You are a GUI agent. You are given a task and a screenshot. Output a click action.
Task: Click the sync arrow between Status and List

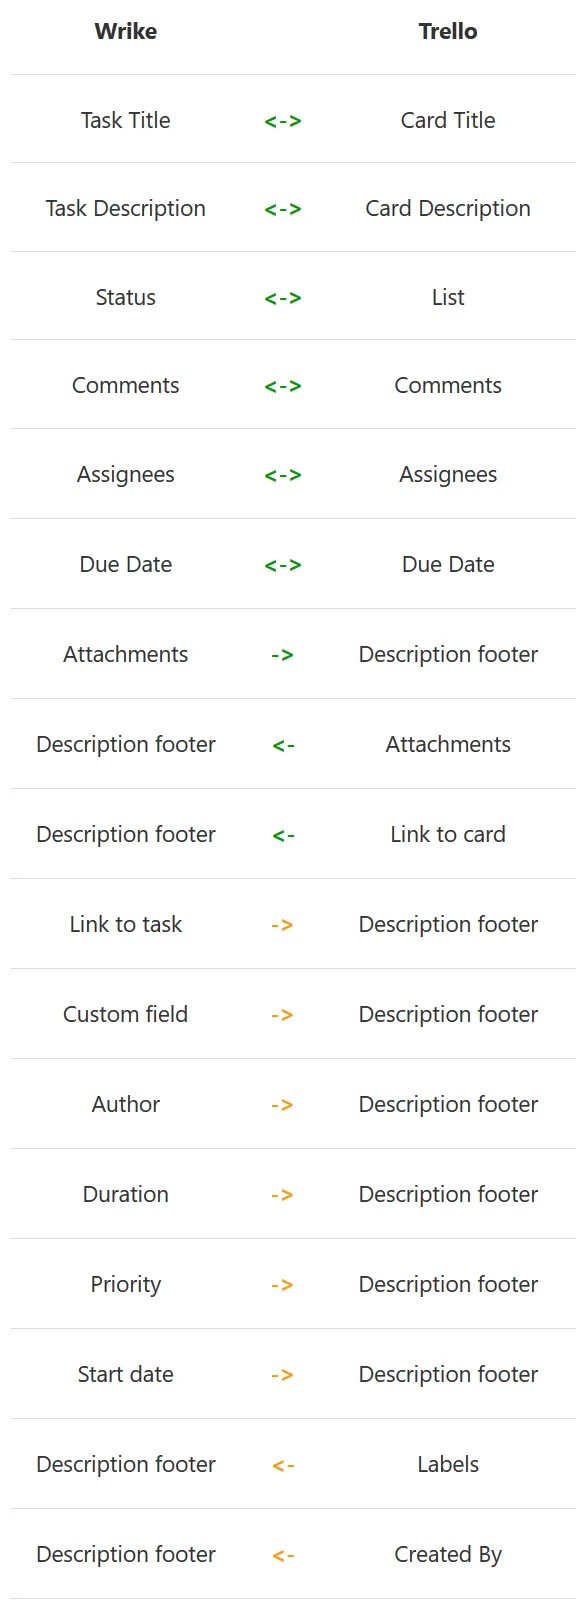coord(283,298)
